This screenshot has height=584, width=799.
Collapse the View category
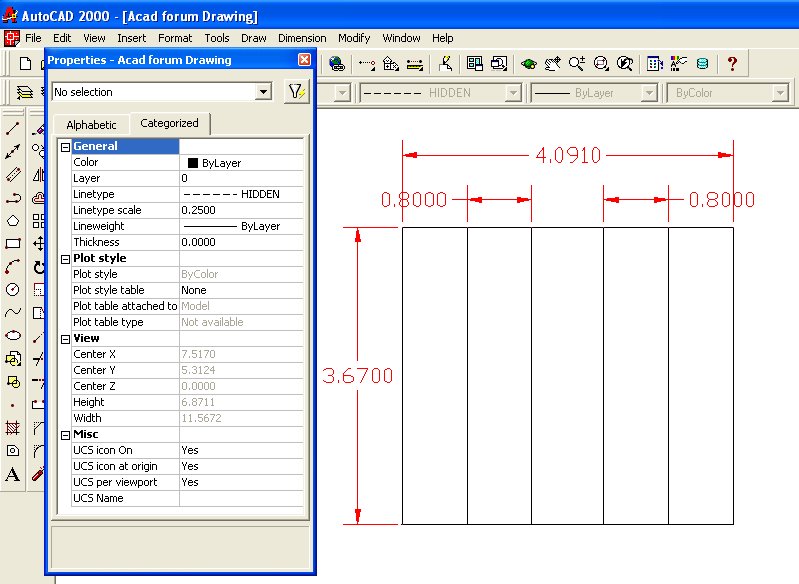(66, 339)
